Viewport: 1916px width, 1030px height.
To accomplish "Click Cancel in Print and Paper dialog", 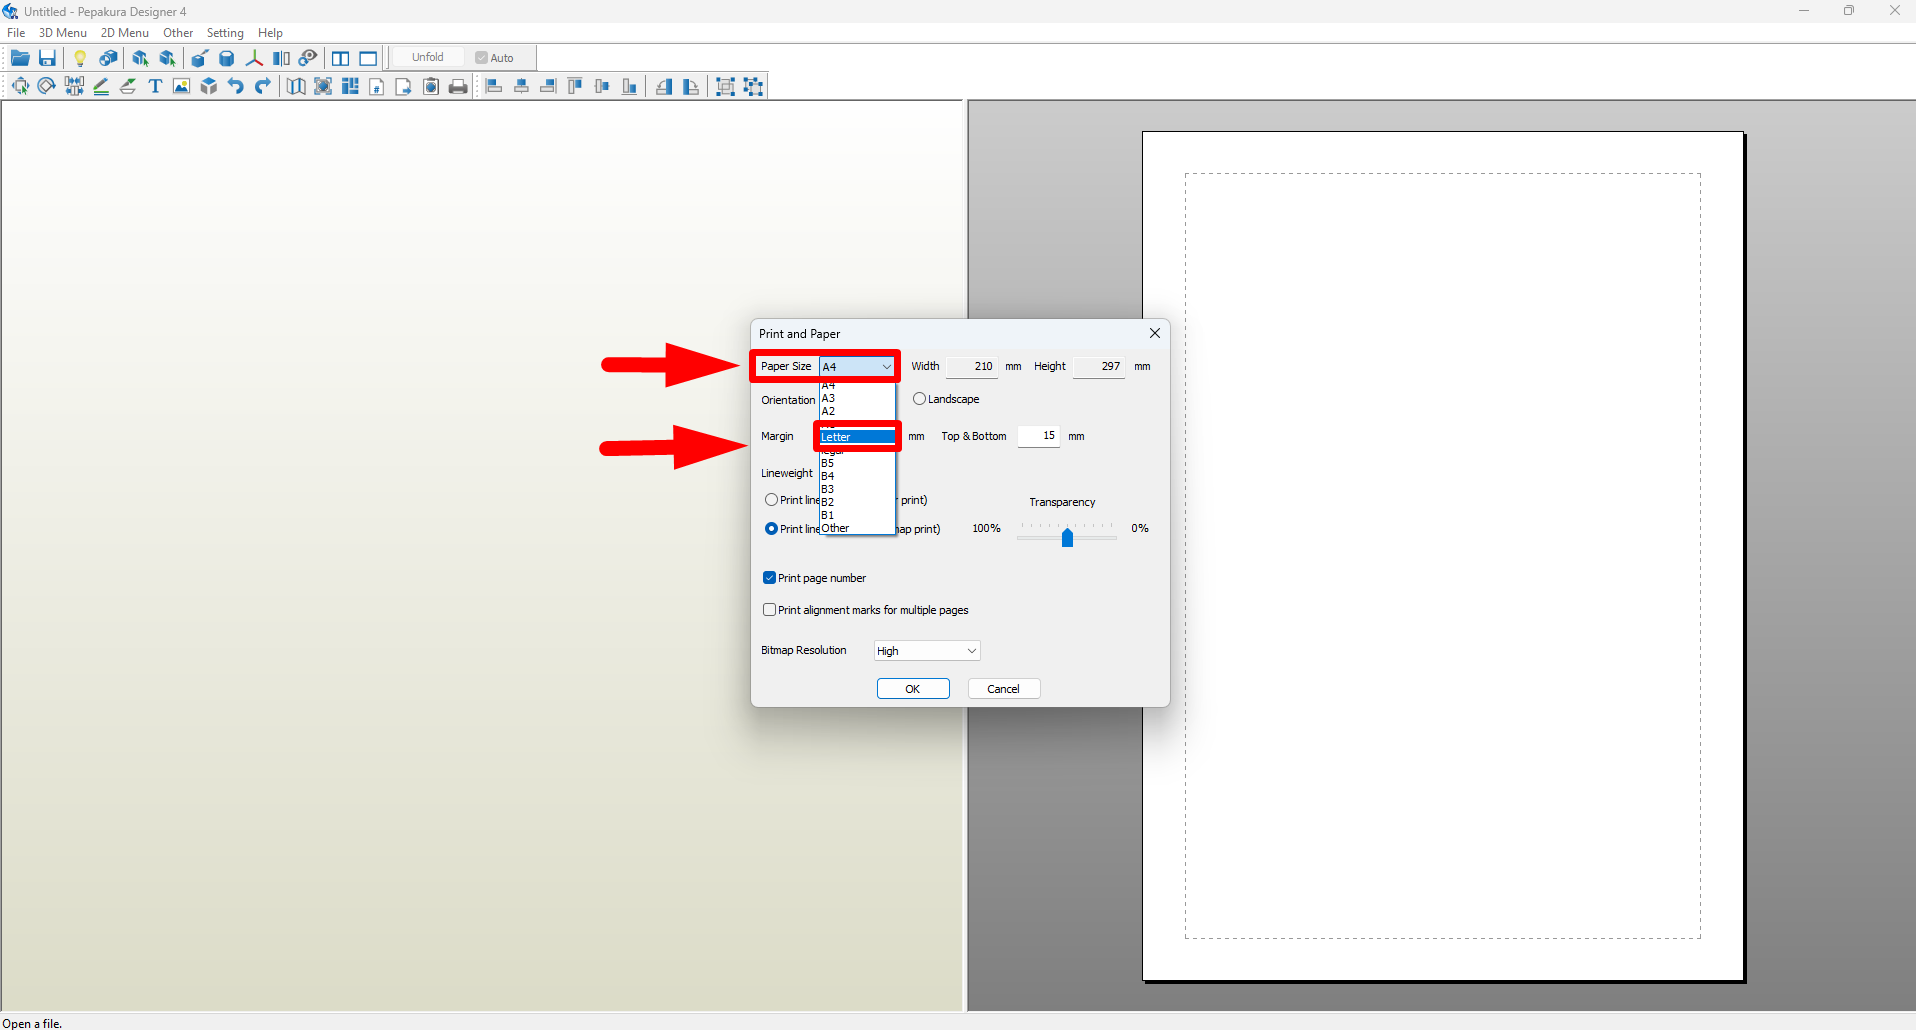I will (1004, 689).
